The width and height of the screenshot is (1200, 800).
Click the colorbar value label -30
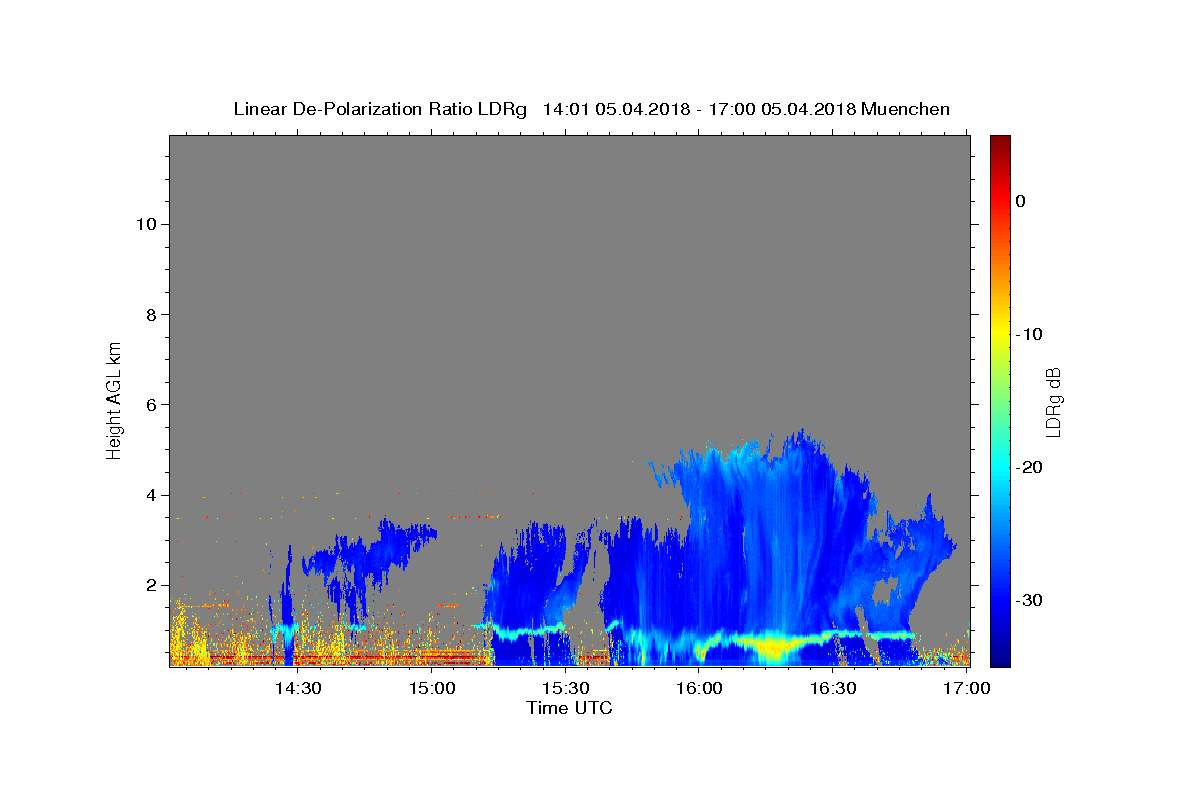click(x=1030, y=600)
